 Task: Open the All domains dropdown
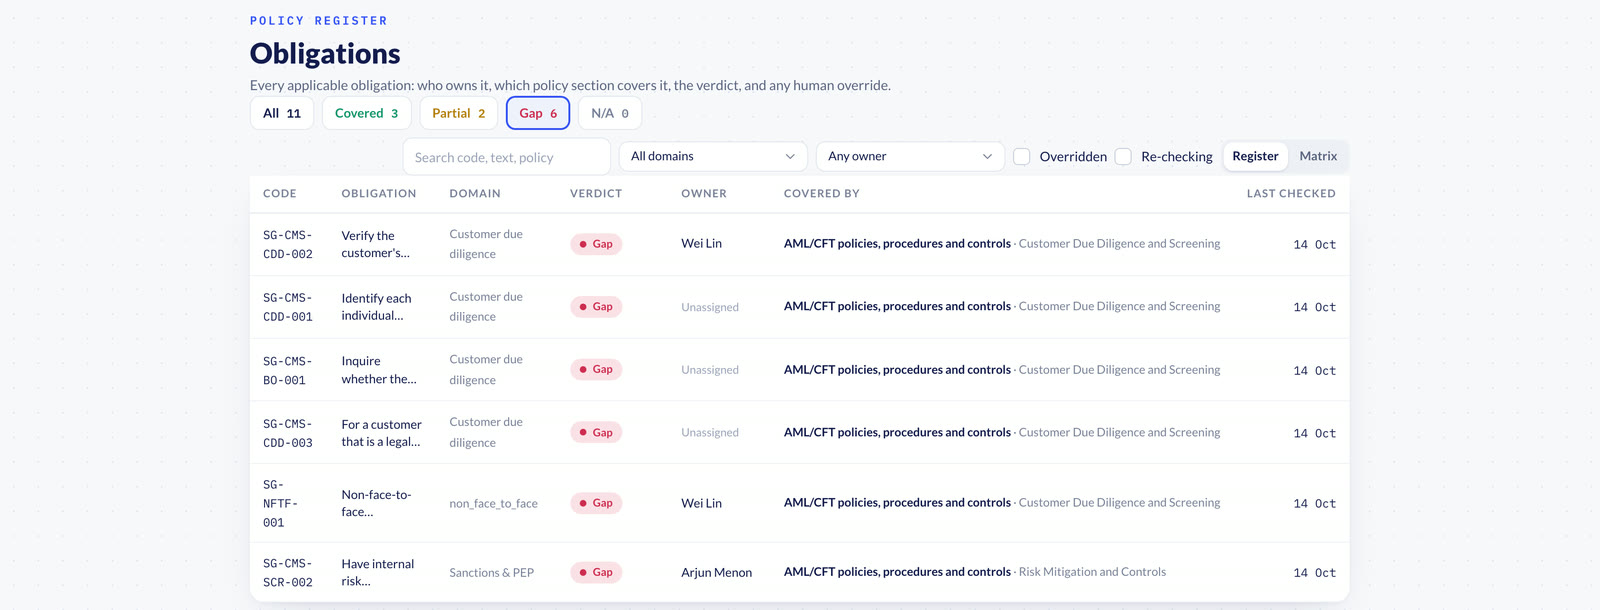tap(713, 156)
